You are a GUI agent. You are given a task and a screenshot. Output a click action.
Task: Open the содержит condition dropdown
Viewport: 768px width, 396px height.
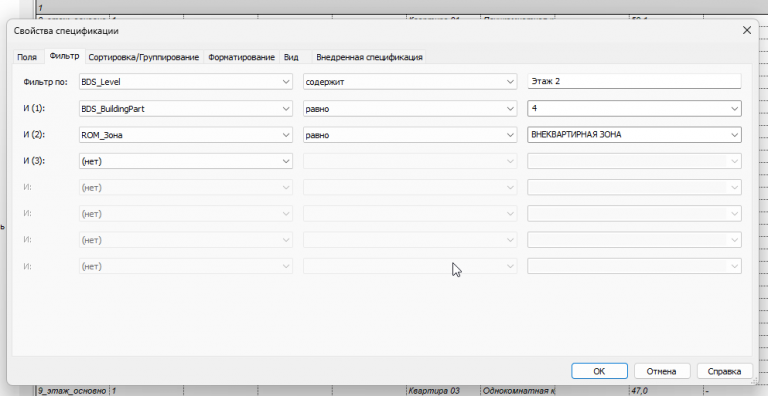point(409,82)
